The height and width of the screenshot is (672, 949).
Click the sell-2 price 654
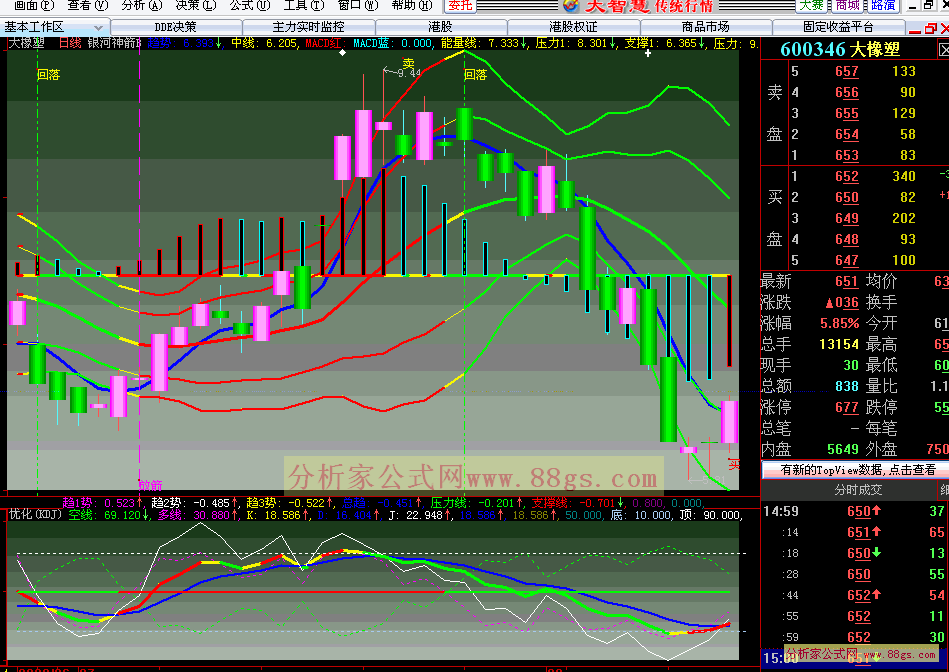847,134
